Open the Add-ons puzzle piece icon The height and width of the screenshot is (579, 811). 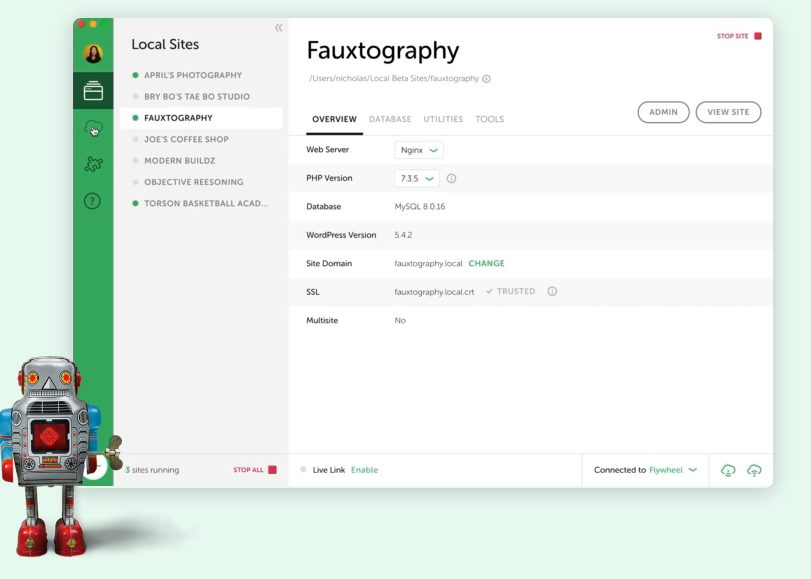(93, 164)
